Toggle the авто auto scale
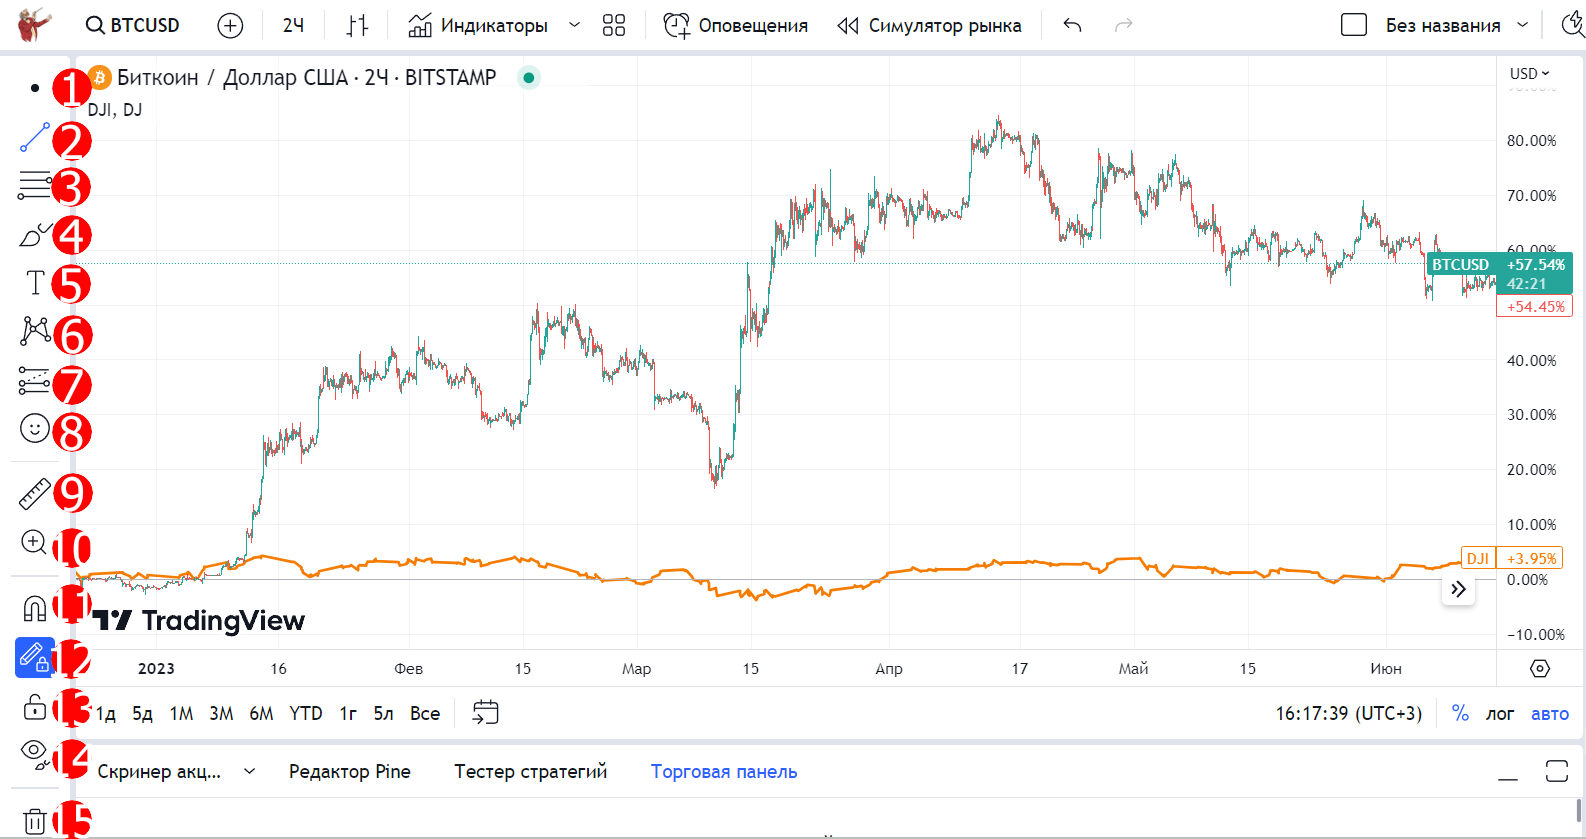This screenshot has height=839, width=1586. (x=1550, y=713)
